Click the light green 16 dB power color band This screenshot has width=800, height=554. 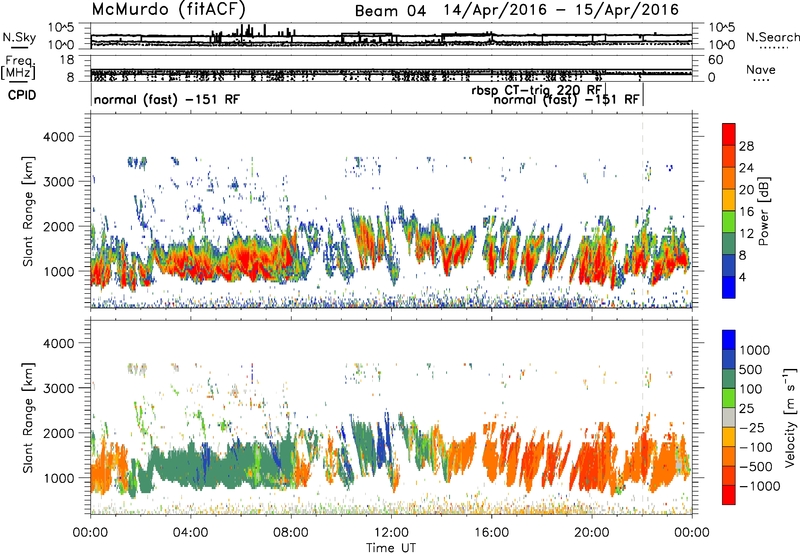[x=729, y=222]
